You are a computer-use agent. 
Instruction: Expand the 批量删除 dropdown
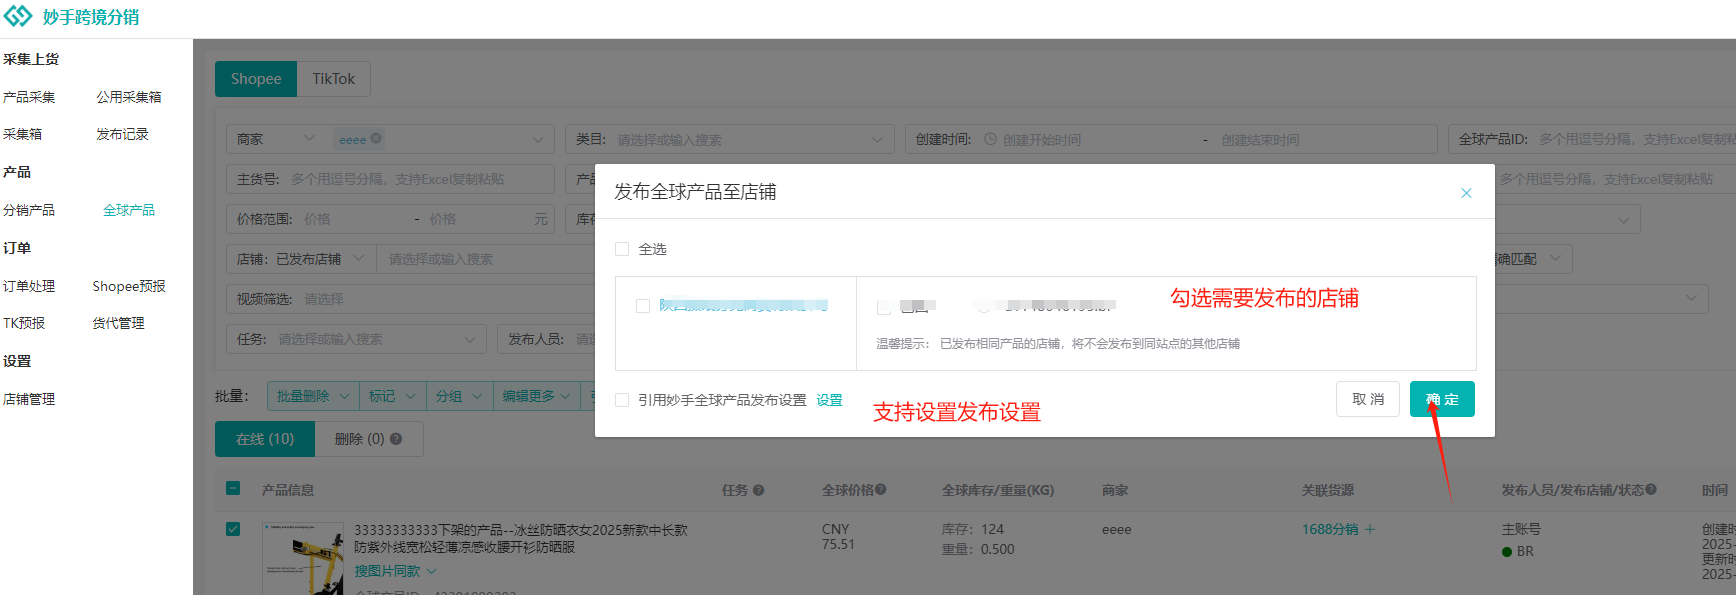[313, 396]
